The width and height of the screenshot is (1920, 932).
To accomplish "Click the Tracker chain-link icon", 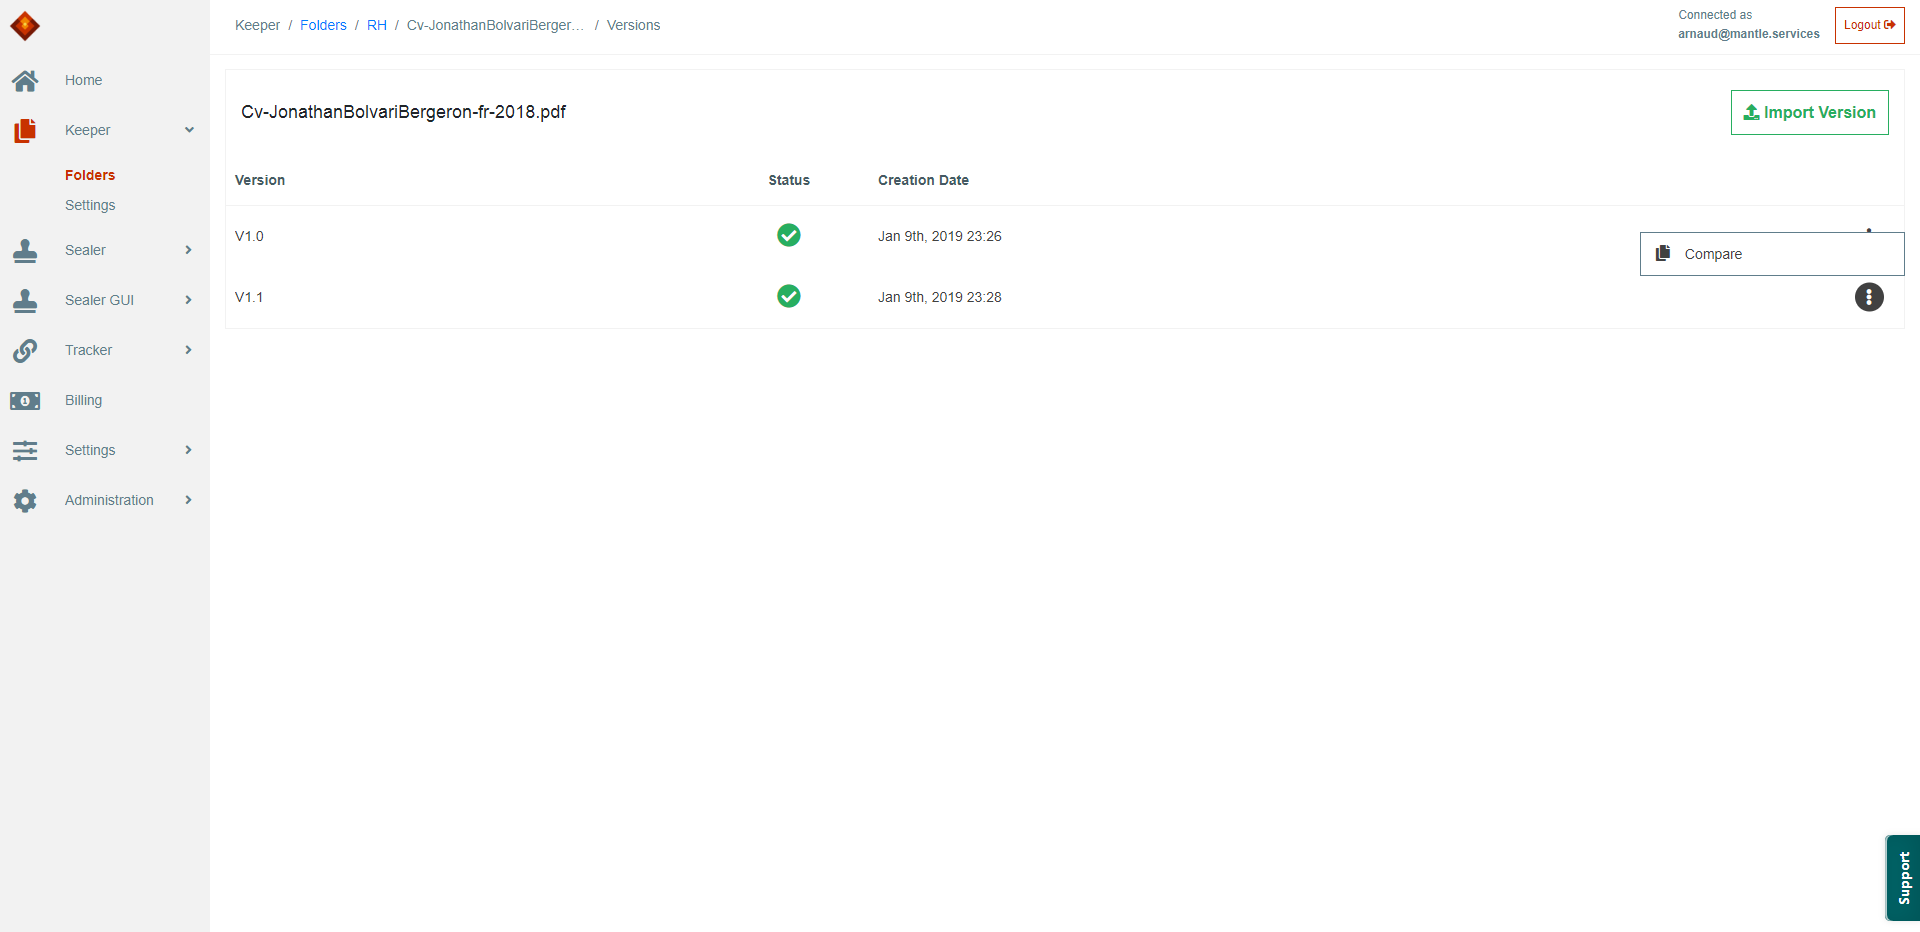I will click(25, 350).
